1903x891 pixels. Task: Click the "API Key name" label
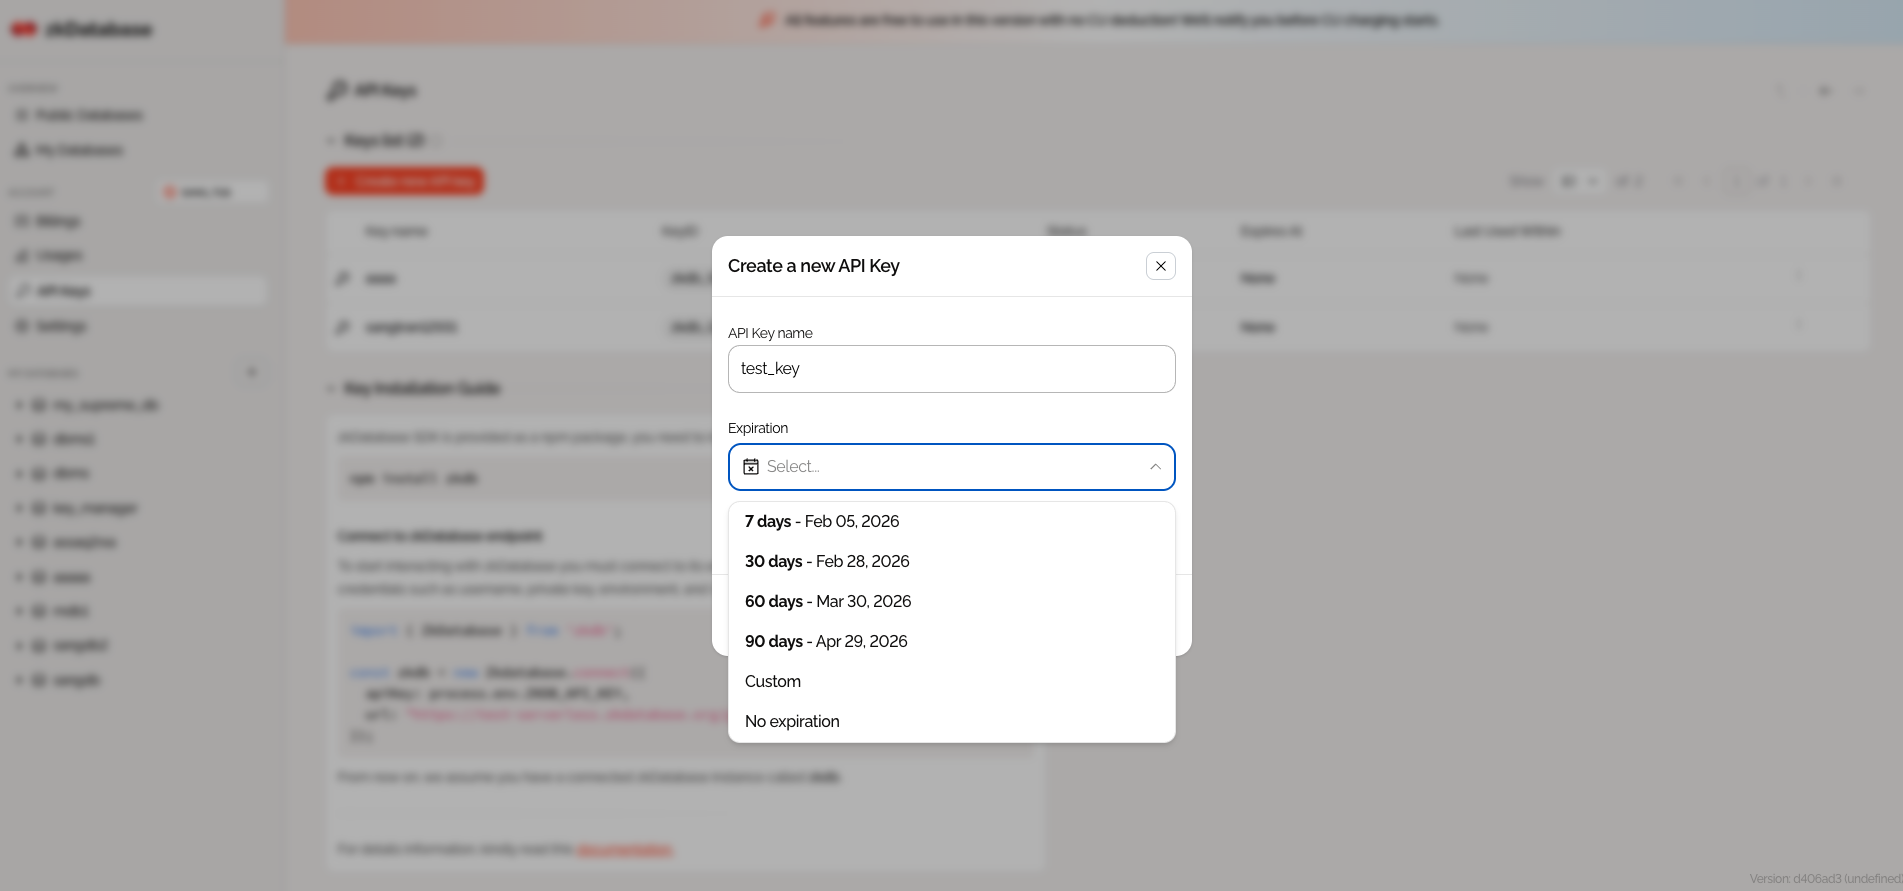point(770,333)
